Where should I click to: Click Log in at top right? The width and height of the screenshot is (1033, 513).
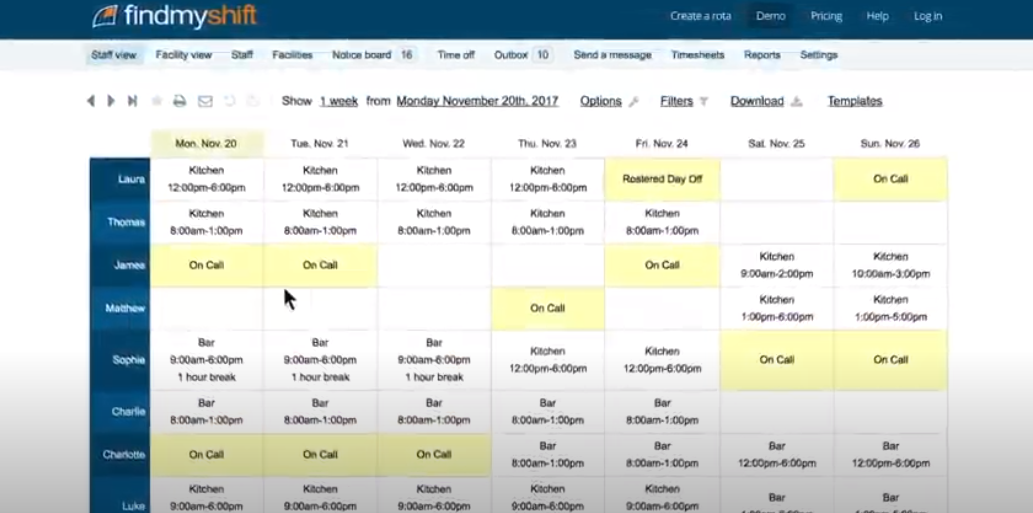(x=927, y=16)
